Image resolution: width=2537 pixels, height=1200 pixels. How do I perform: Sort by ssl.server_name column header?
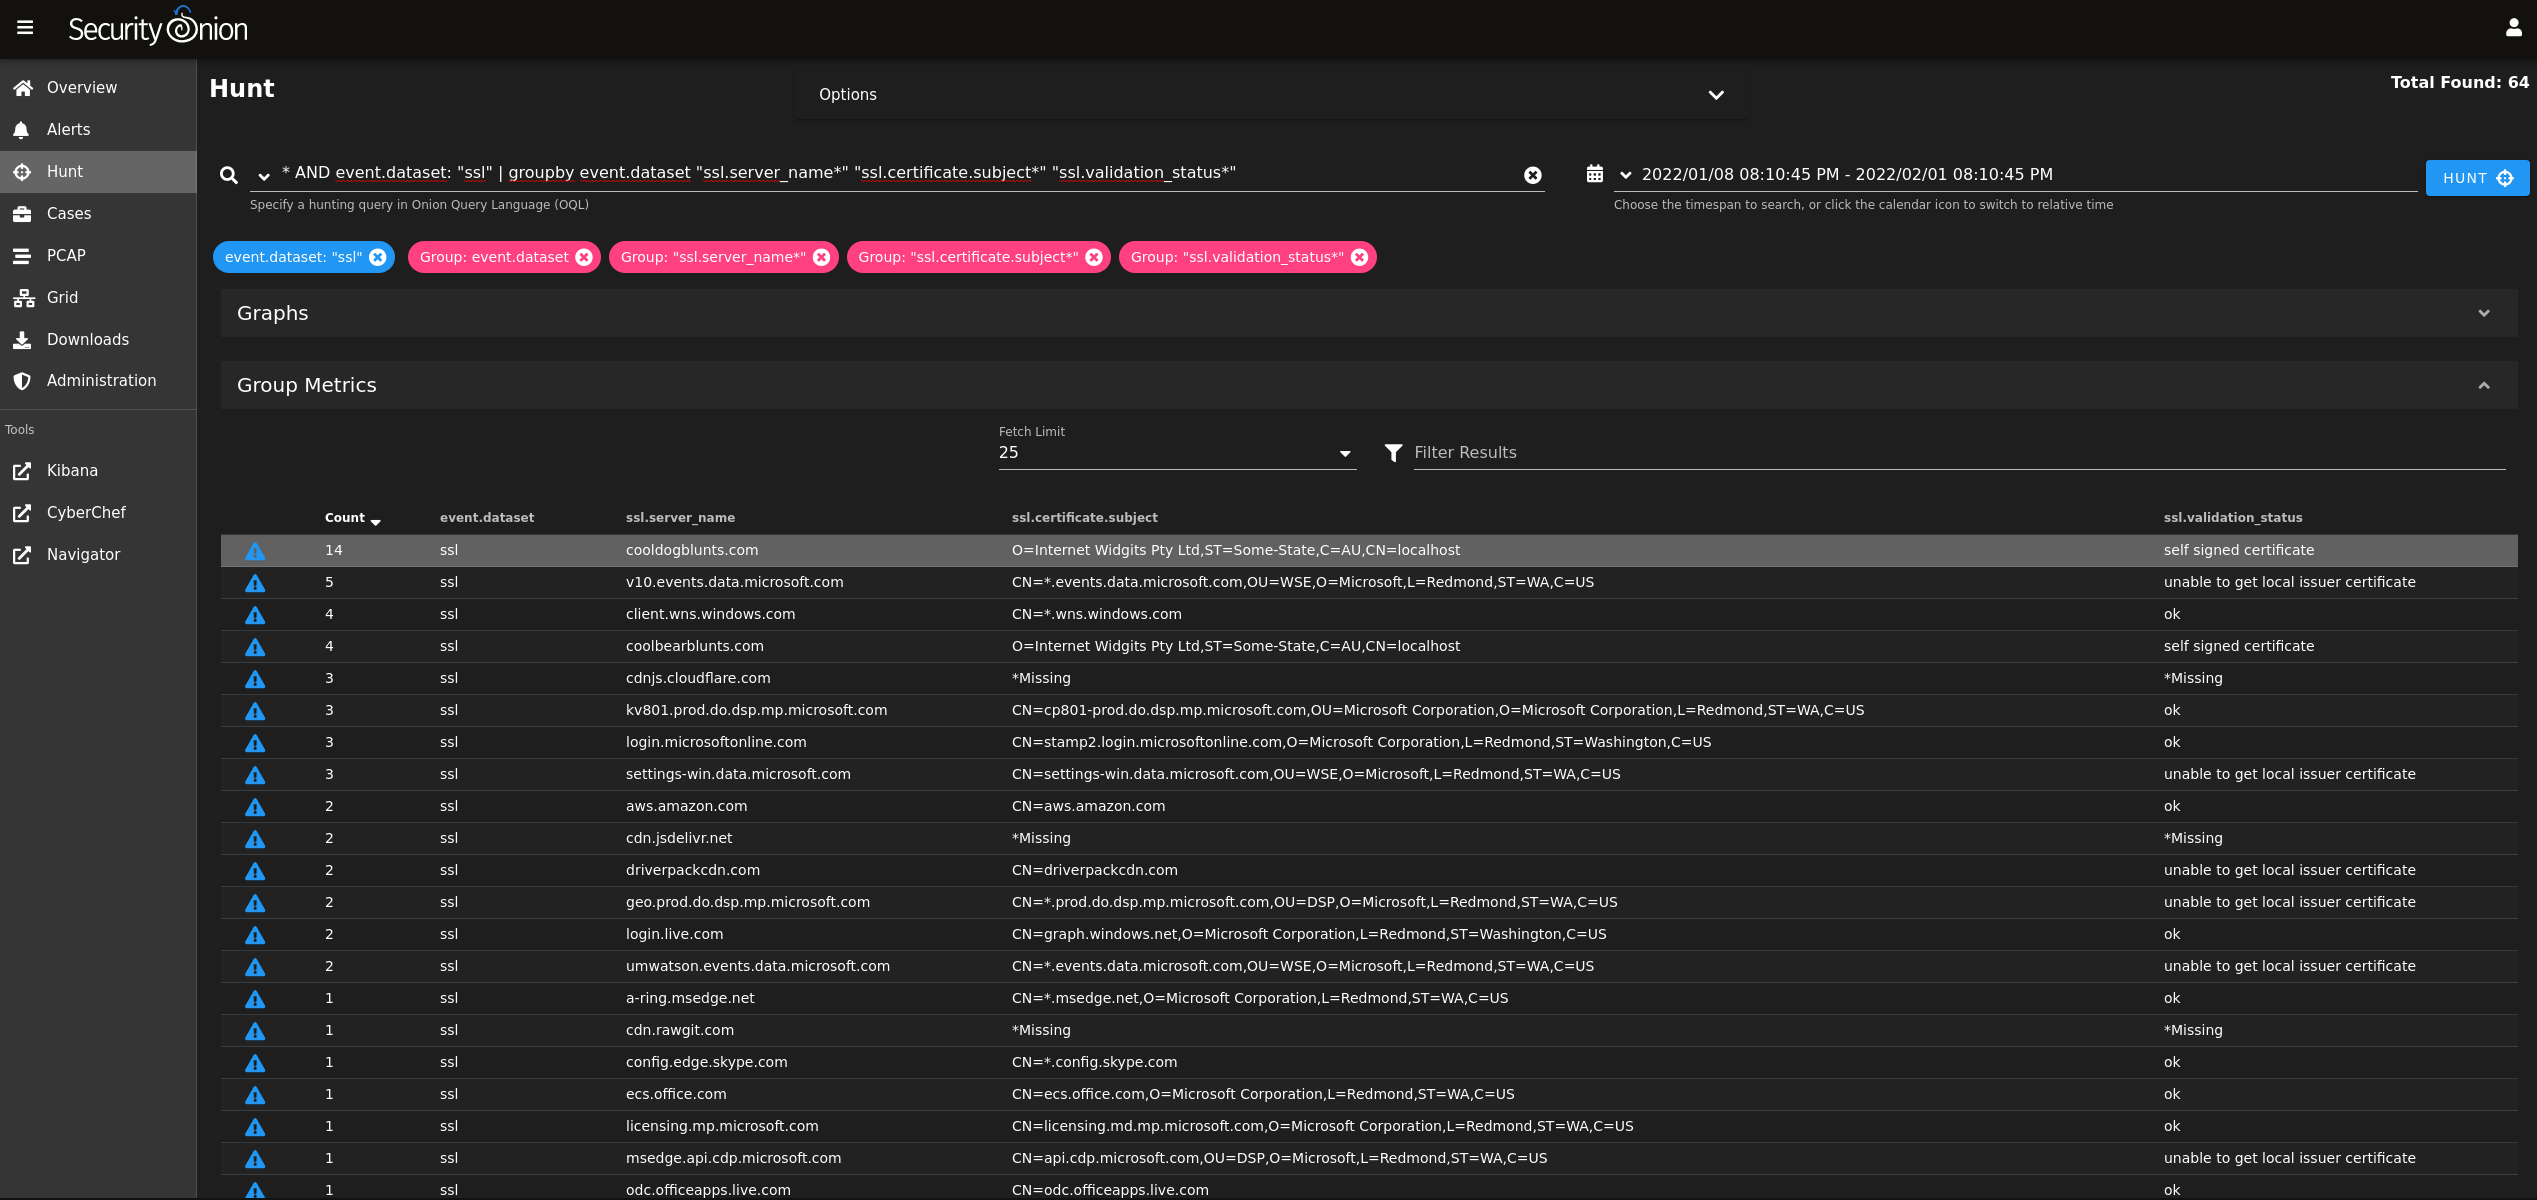coord(680,518)
